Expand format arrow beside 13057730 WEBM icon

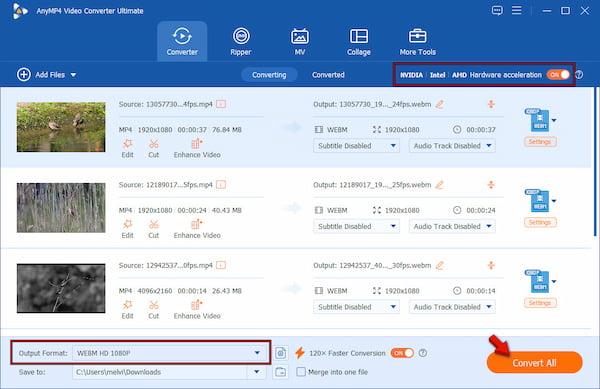click(x=554, y=120)
